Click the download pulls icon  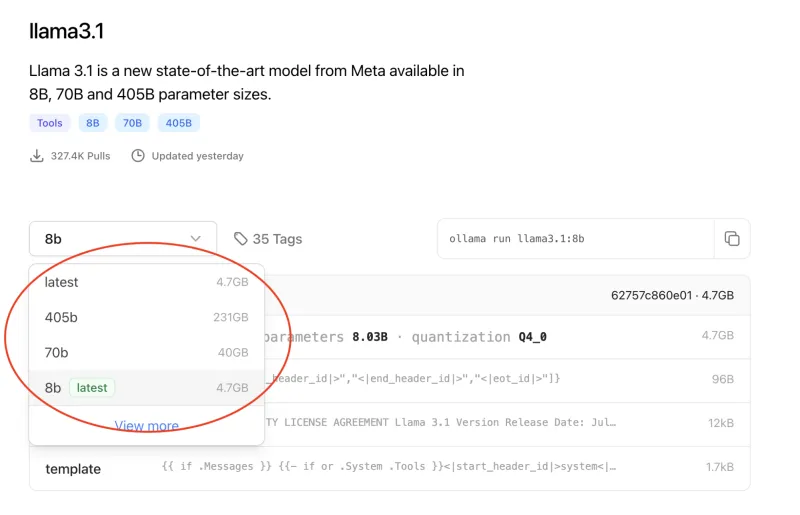point(37,156)
